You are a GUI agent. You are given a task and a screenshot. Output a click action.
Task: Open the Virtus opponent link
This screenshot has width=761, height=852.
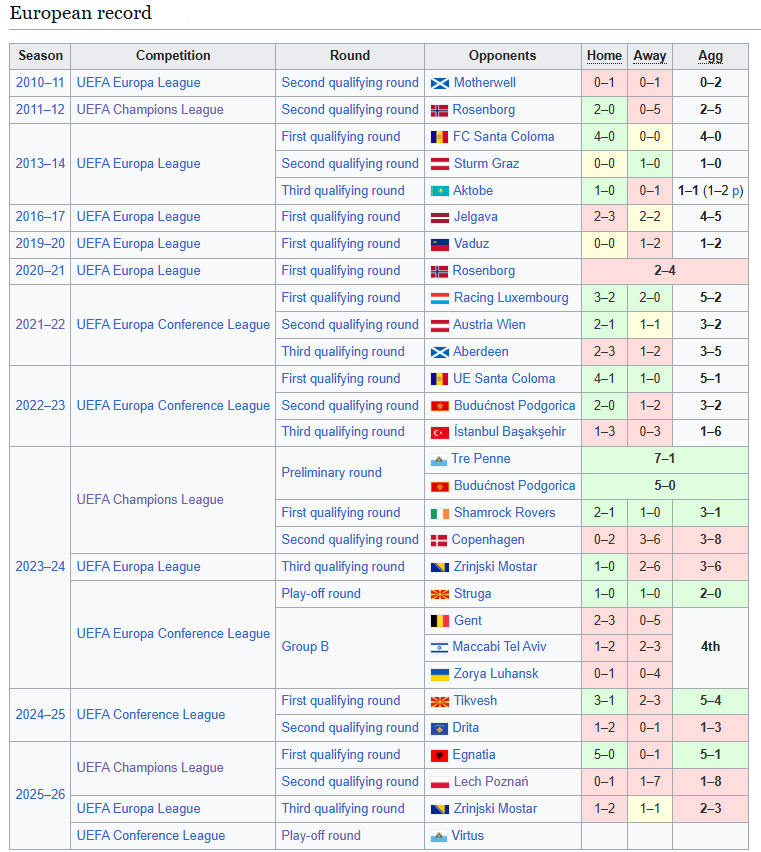(467, 836)
